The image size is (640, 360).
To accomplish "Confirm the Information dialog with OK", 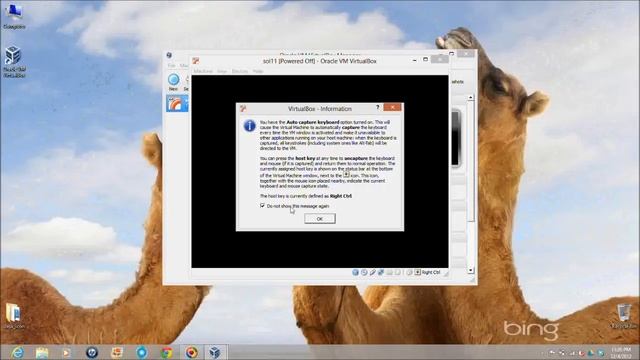I will pyautogui.click(x=320, y=219).
